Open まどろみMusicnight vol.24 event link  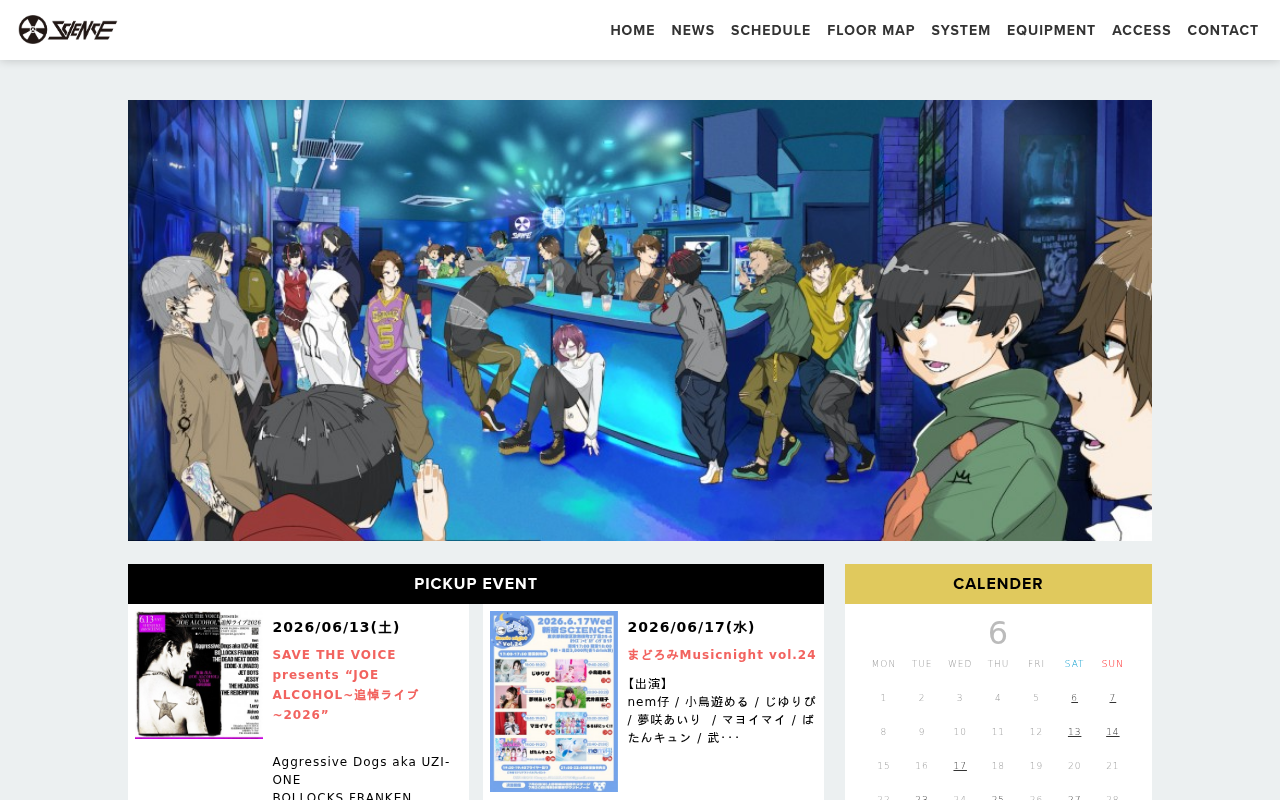click(722, 655)
